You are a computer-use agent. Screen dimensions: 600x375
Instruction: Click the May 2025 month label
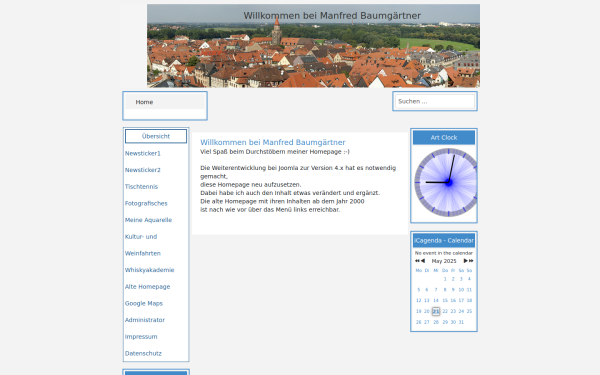click(444, 261)
